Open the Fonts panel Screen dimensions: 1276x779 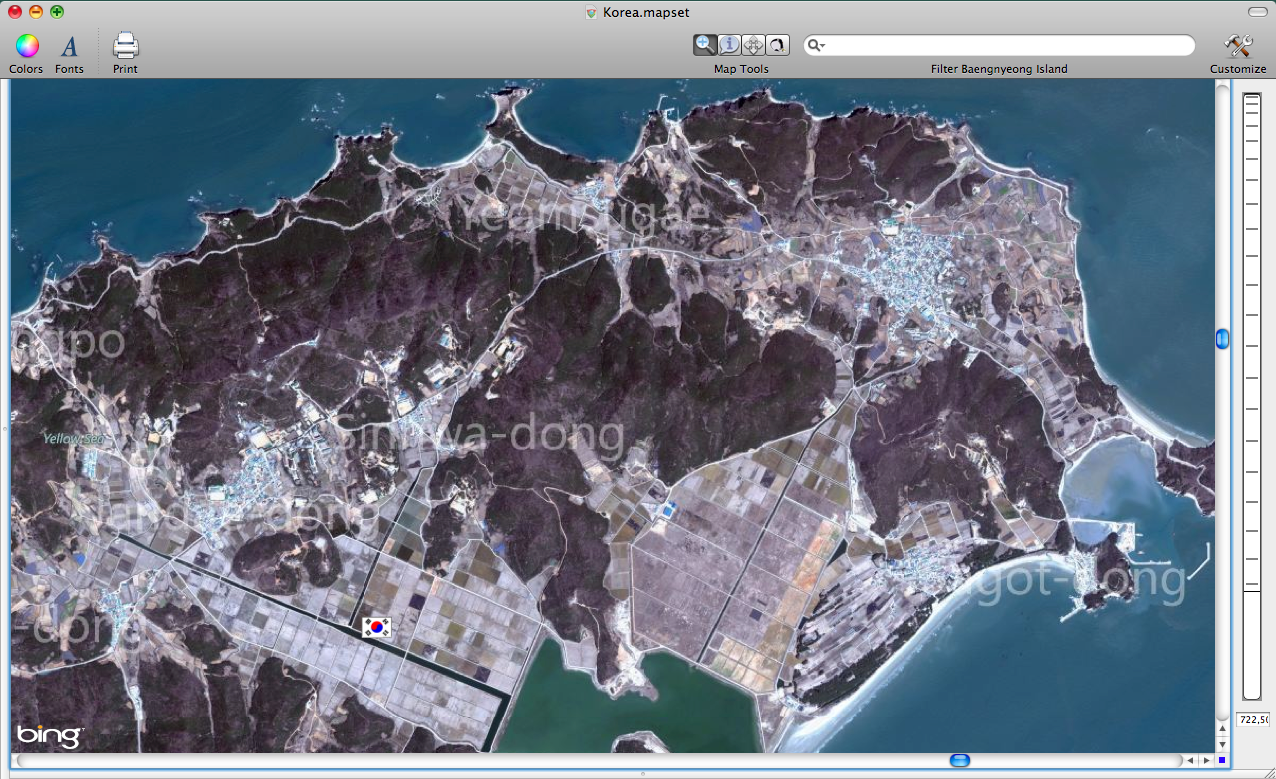pyautogui.click(x=69, y=46)
